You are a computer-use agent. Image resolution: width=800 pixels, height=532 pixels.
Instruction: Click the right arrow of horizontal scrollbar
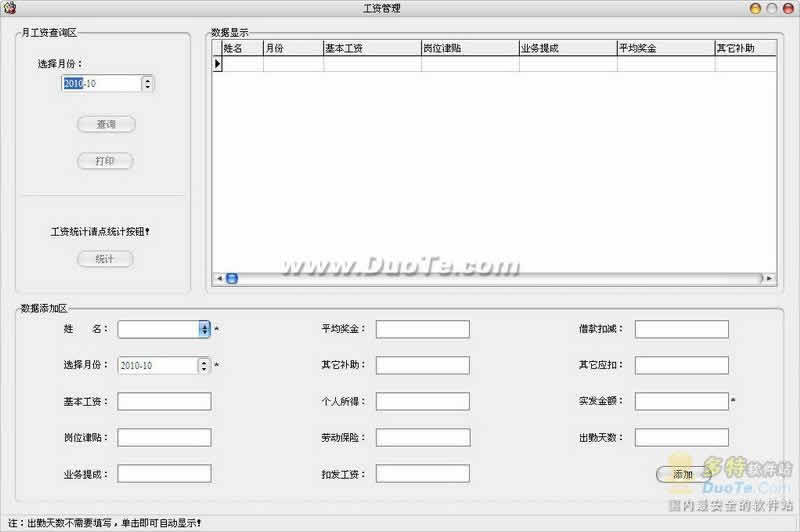[769, 278]
